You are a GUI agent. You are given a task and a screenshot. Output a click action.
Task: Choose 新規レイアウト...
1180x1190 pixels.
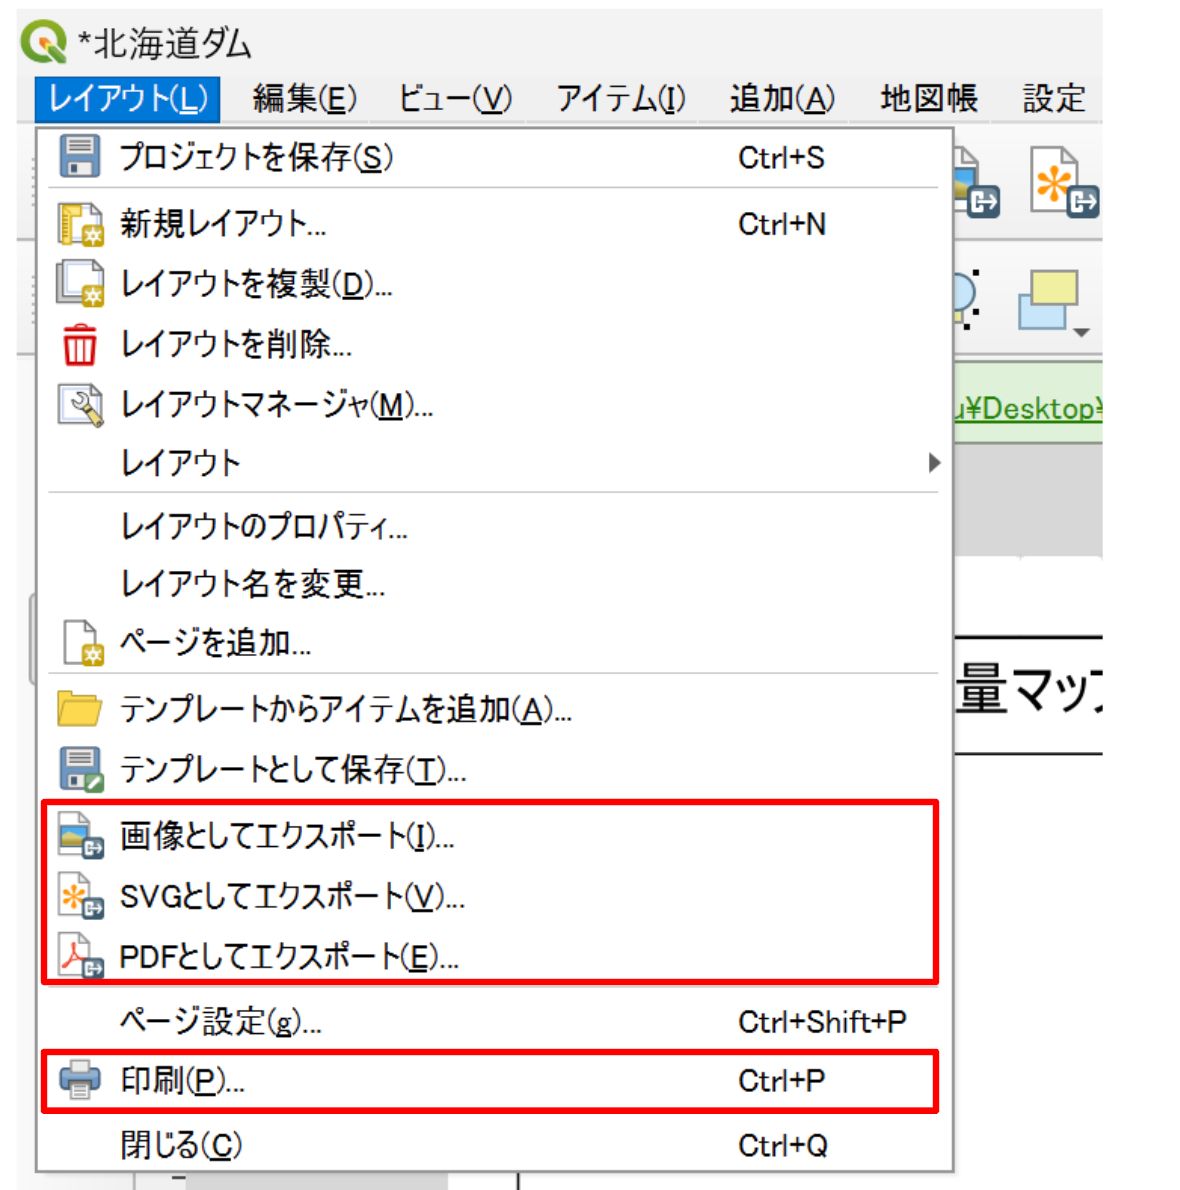(x=493, y=224)
